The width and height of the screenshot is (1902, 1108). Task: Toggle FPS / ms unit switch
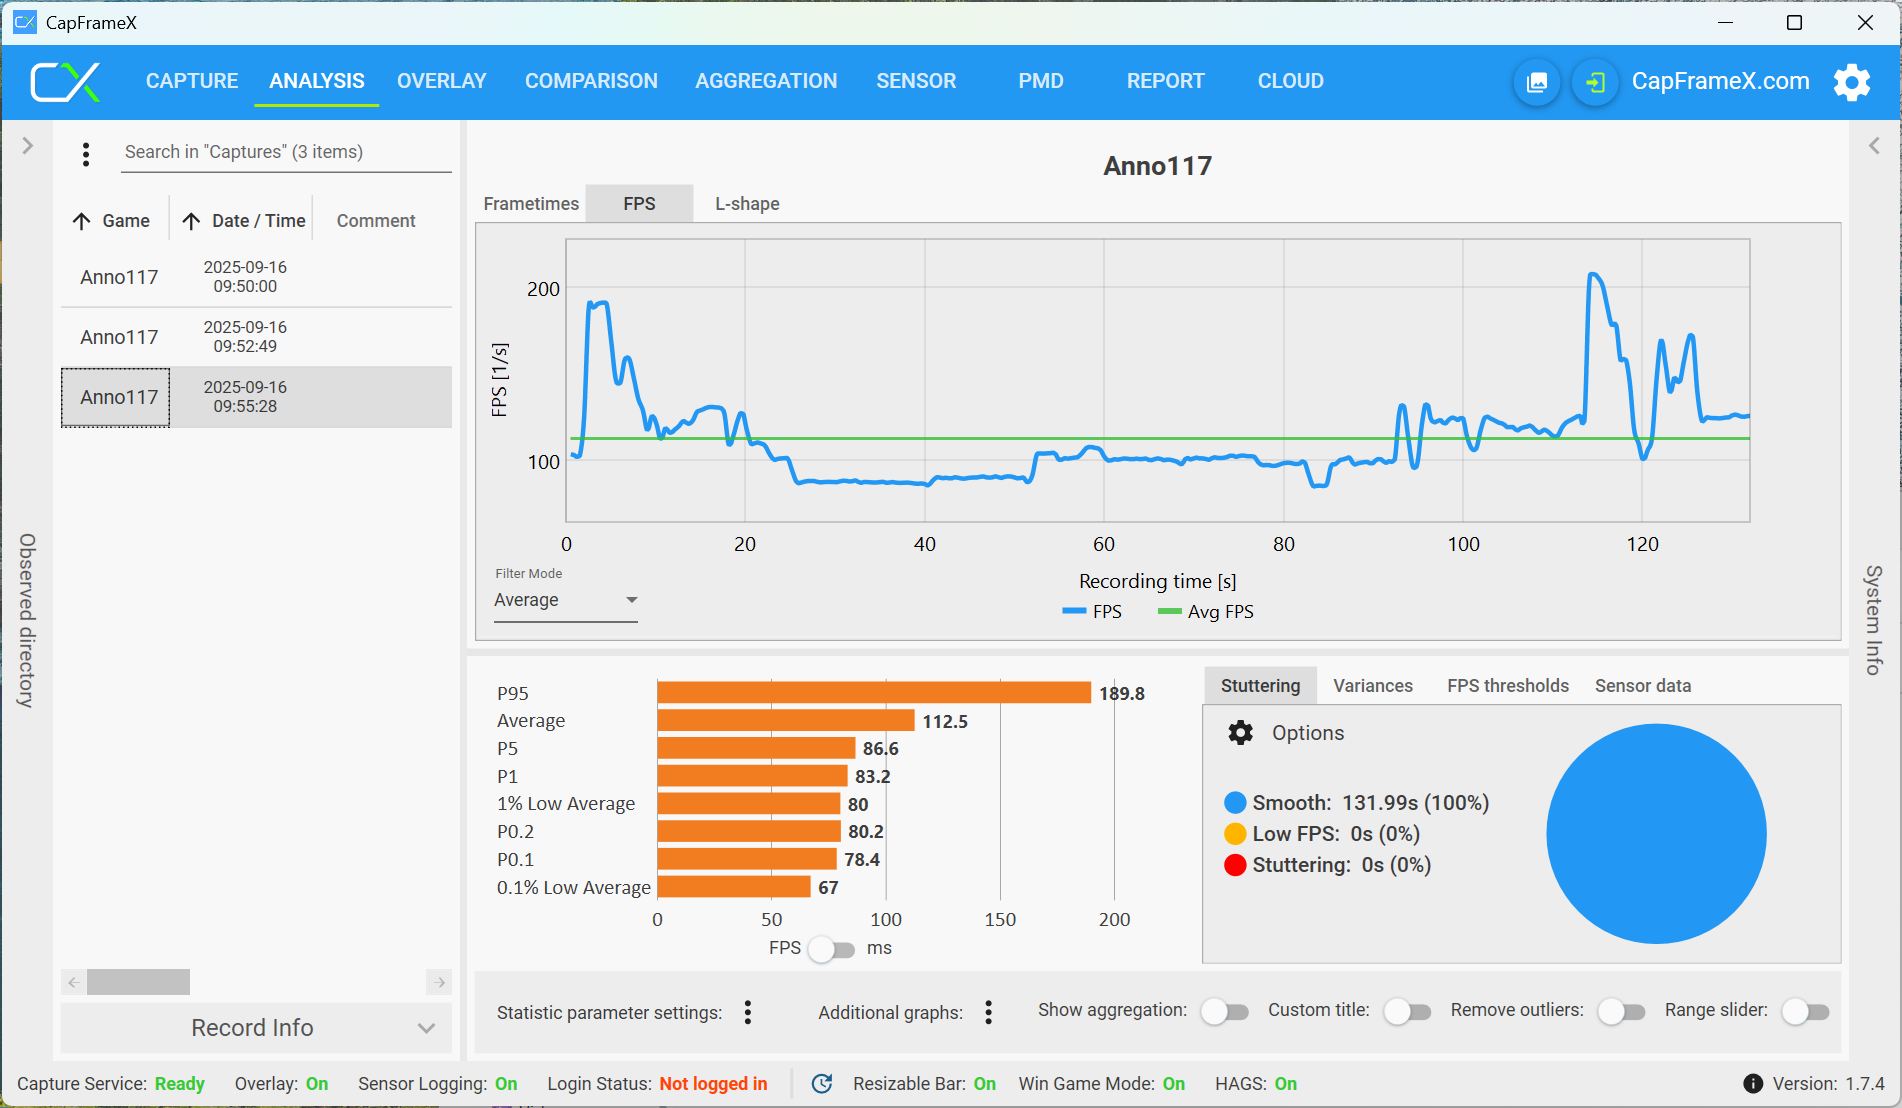[832, 948]
